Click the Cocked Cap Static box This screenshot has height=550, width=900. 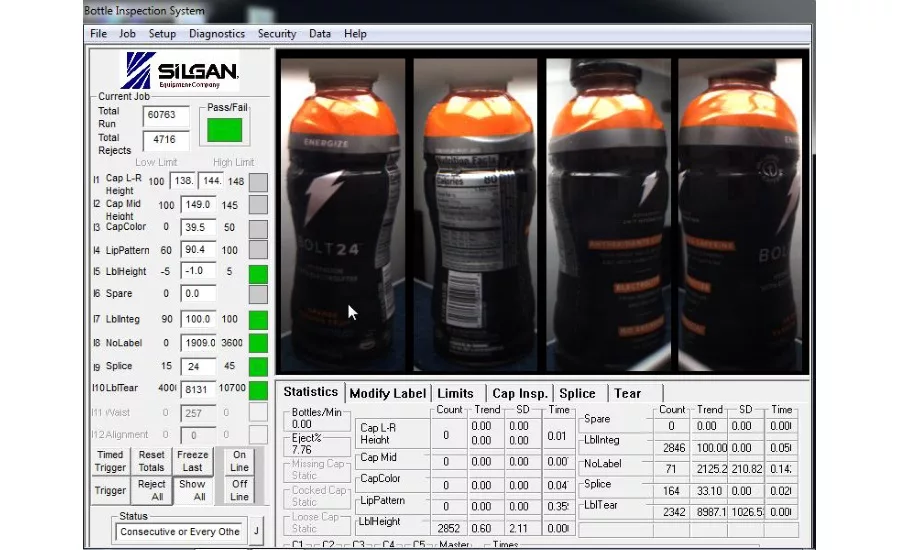pos(317,496)
